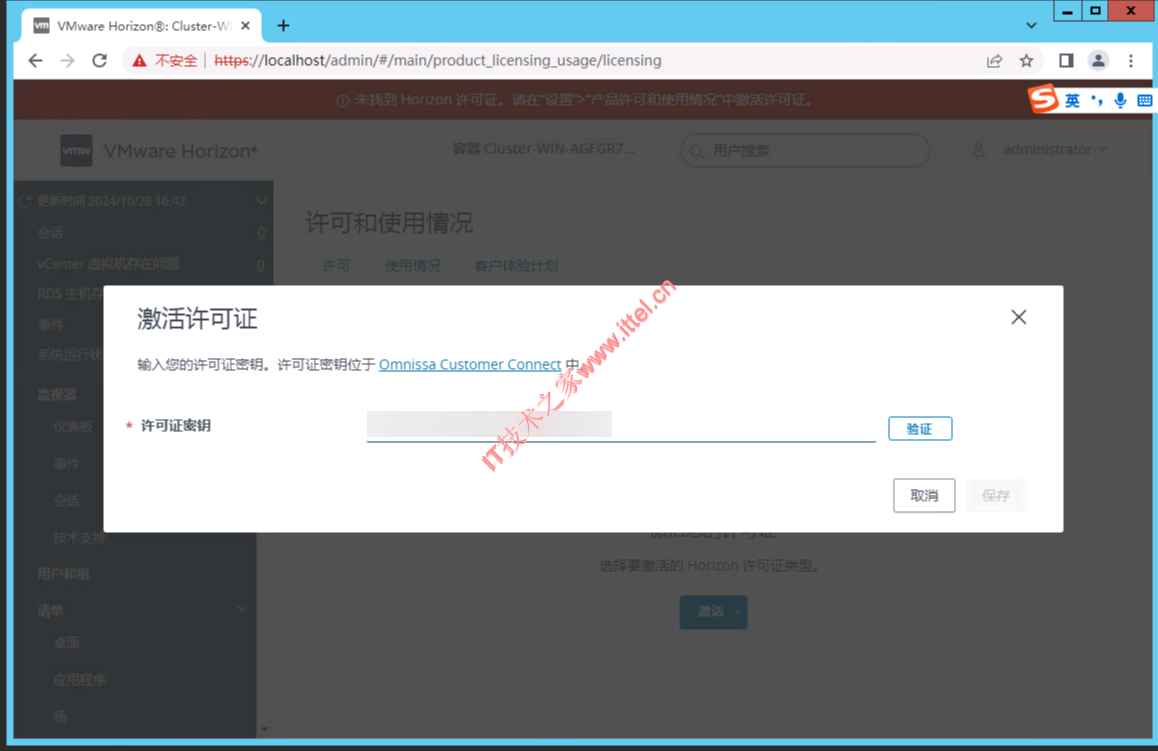
Task: Collapse the 更新时间 status section chevron
Action: click(261, 202)
